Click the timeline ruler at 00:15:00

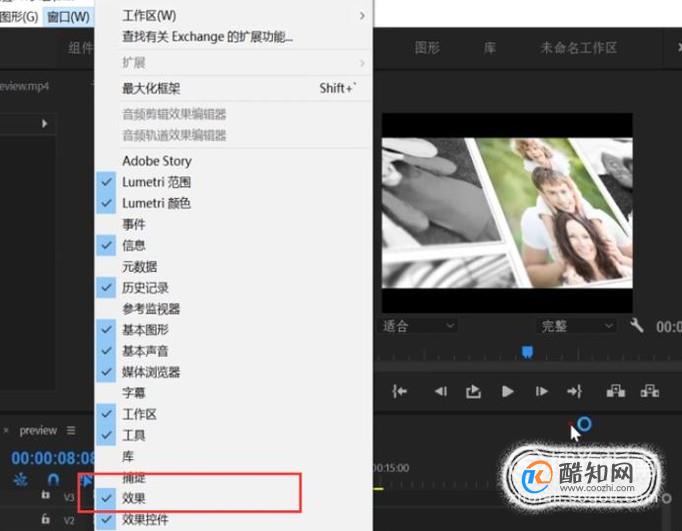pos(391,468)
